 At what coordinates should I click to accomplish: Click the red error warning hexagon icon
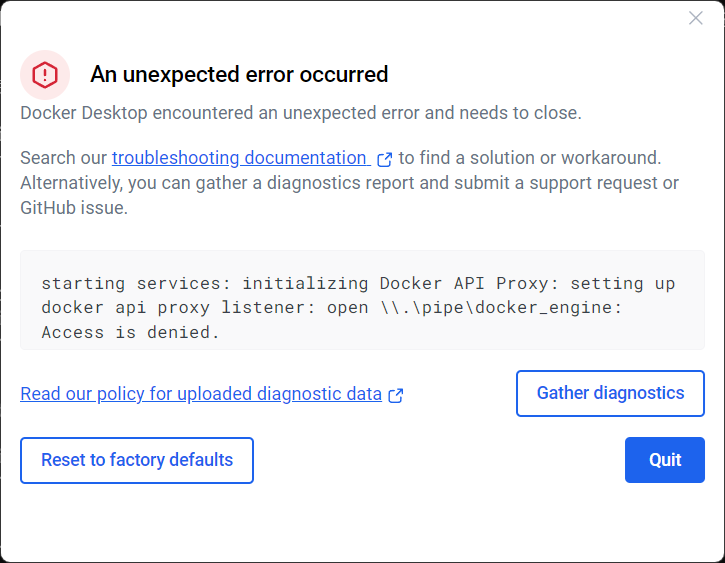pos(45,74)
